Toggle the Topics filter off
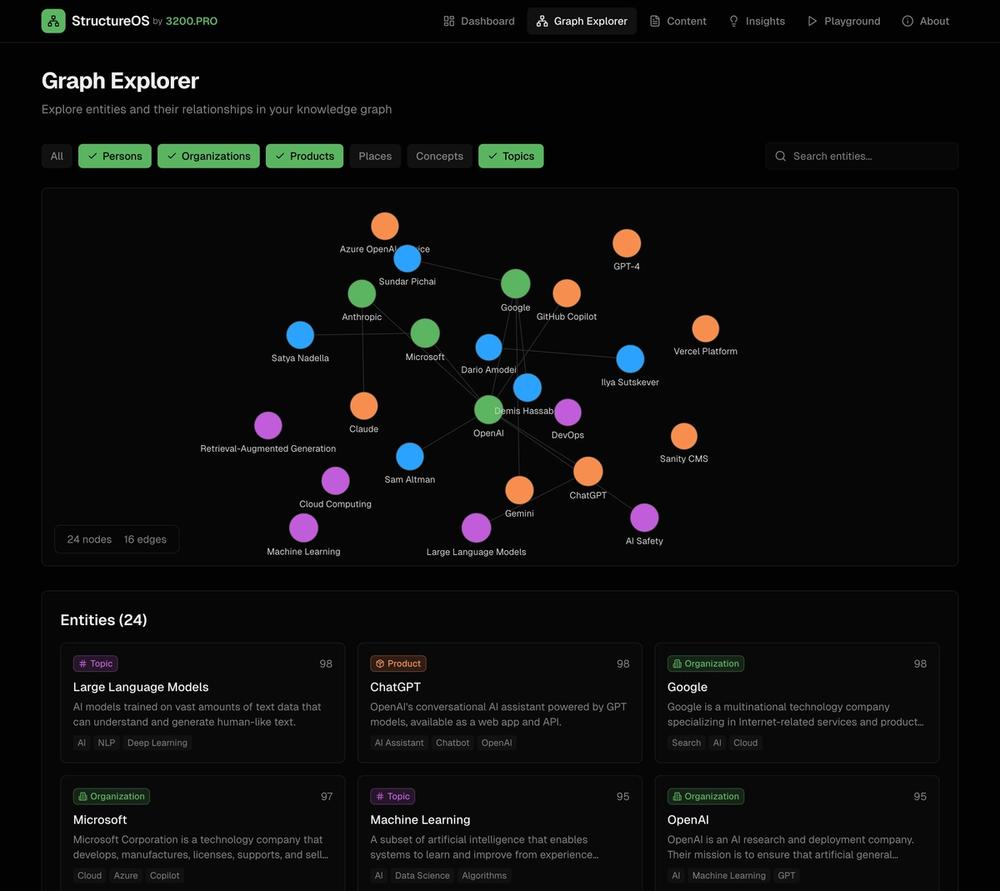 click(x=511, y=156)
